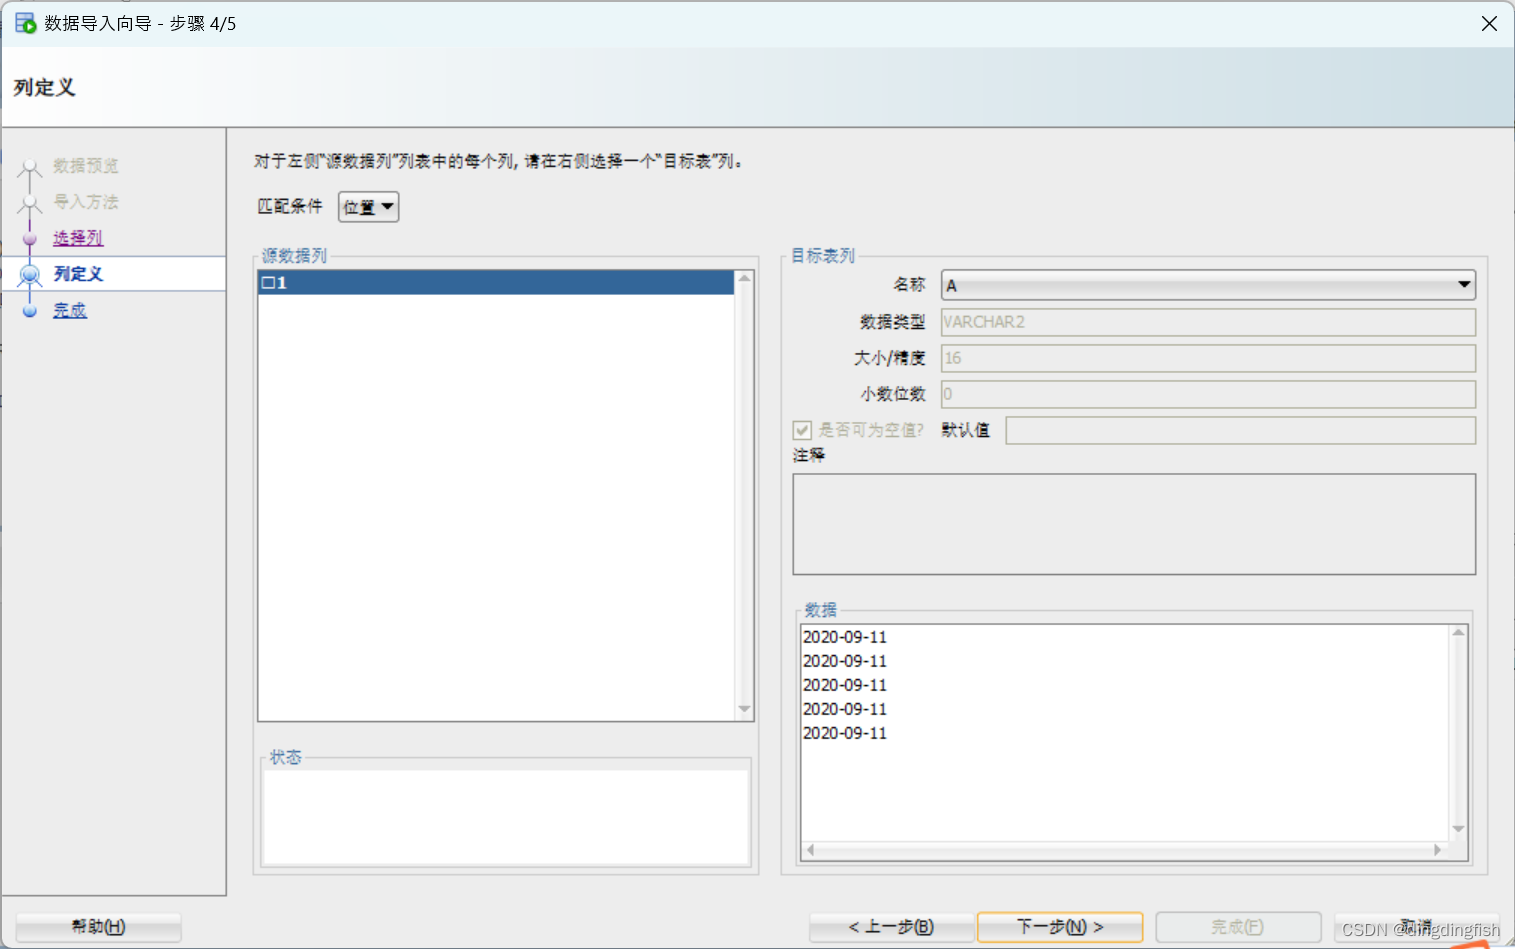1515x949 pixels.
Task: Toggle the 是否可为空值 checkbox
Action: click(802, 430)
